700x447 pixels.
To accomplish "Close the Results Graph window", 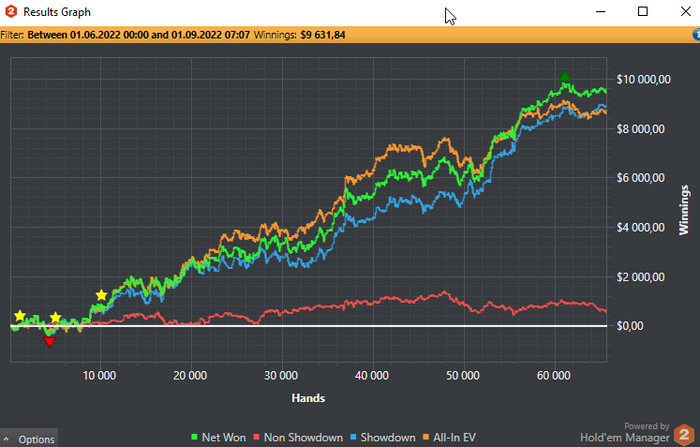I will (x=686, y=12).
